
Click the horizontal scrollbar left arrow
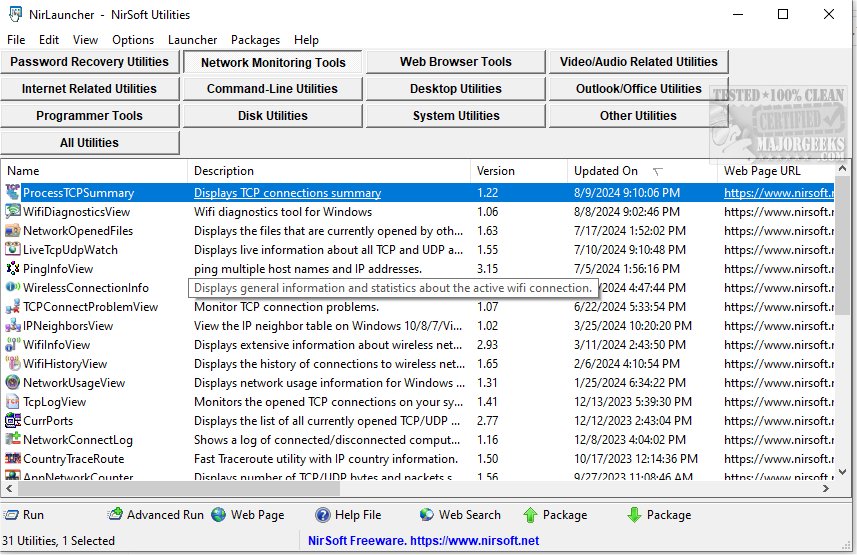[9, 488]
